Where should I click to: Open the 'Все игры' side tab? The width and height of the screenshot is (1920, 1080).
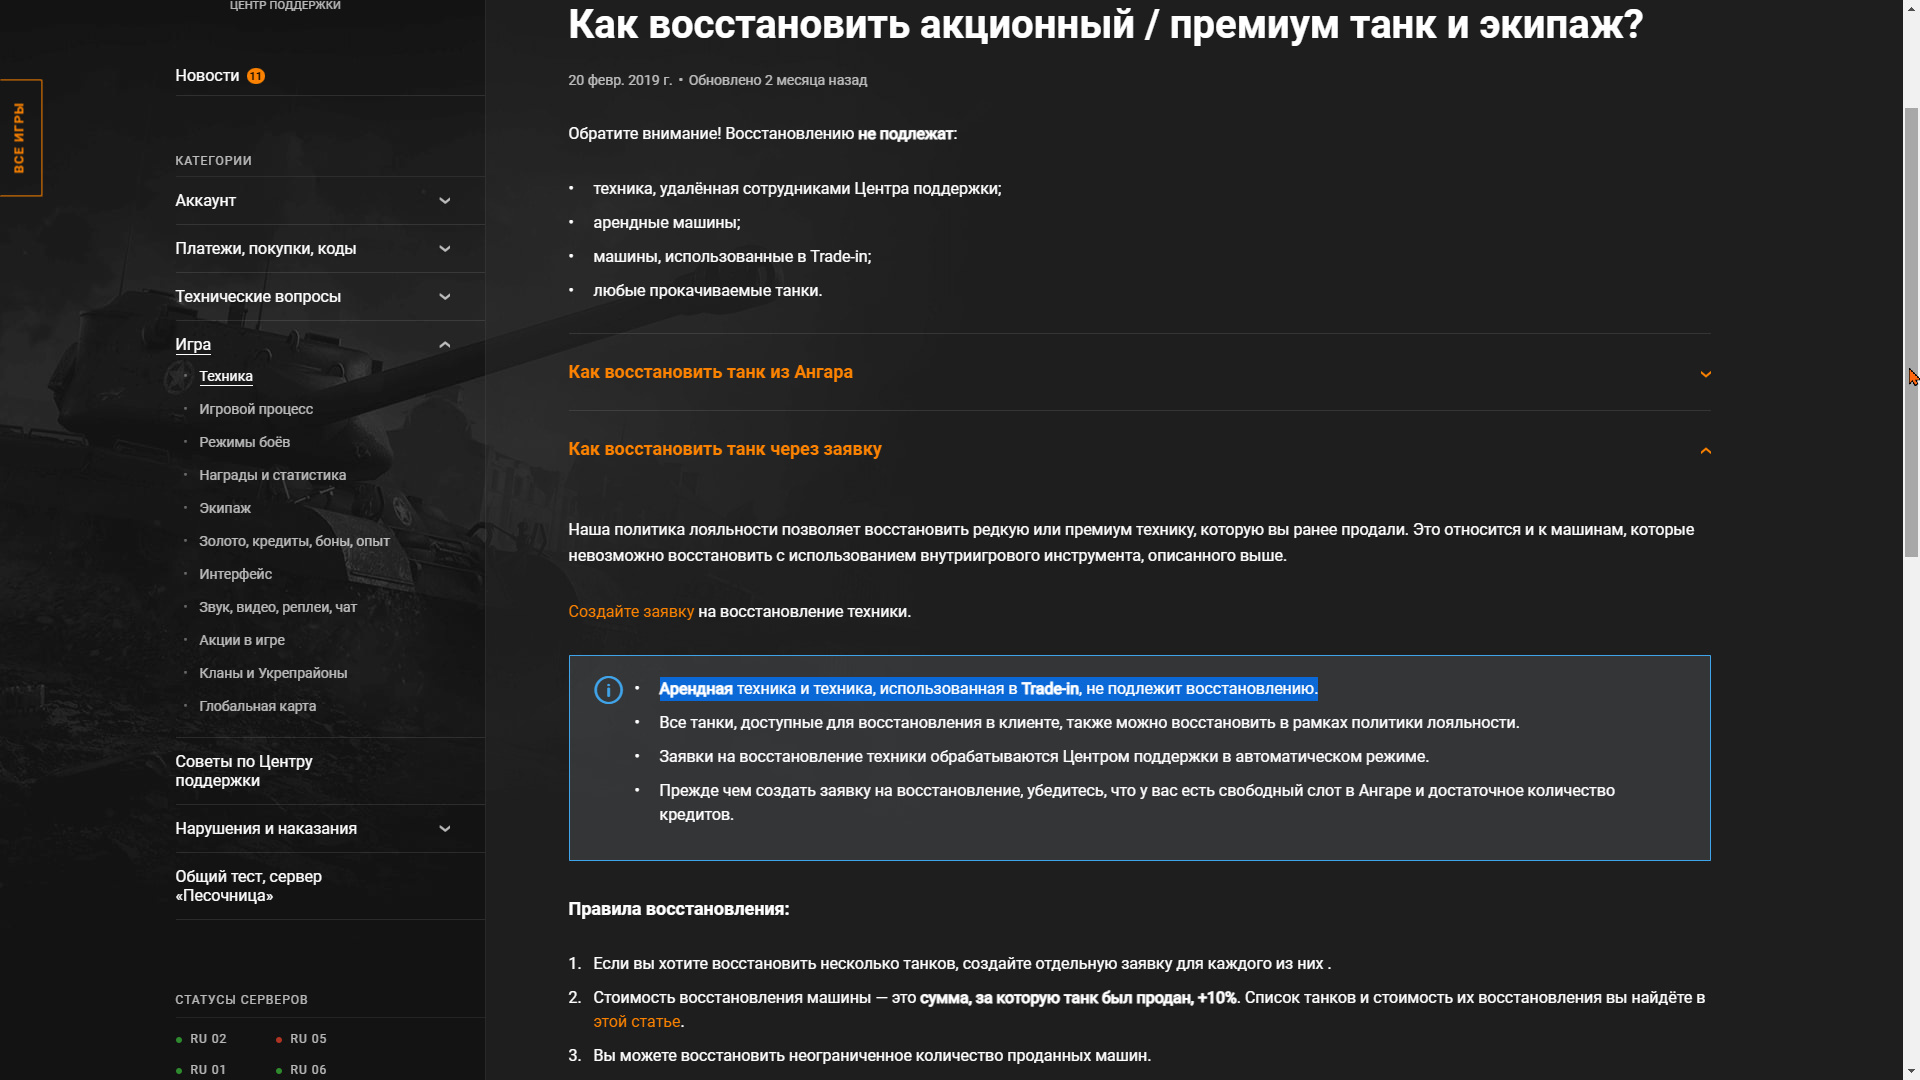pos(20,138)
